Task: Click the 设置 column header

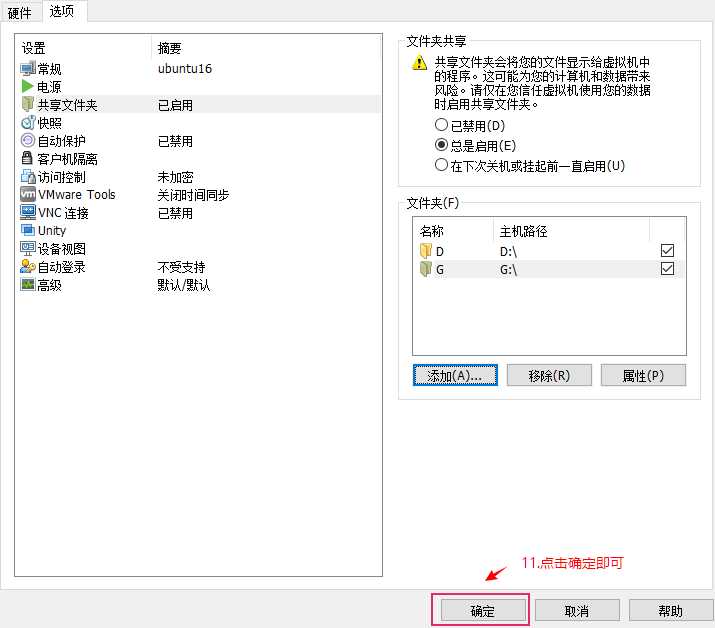Action: tap(33, 48)
